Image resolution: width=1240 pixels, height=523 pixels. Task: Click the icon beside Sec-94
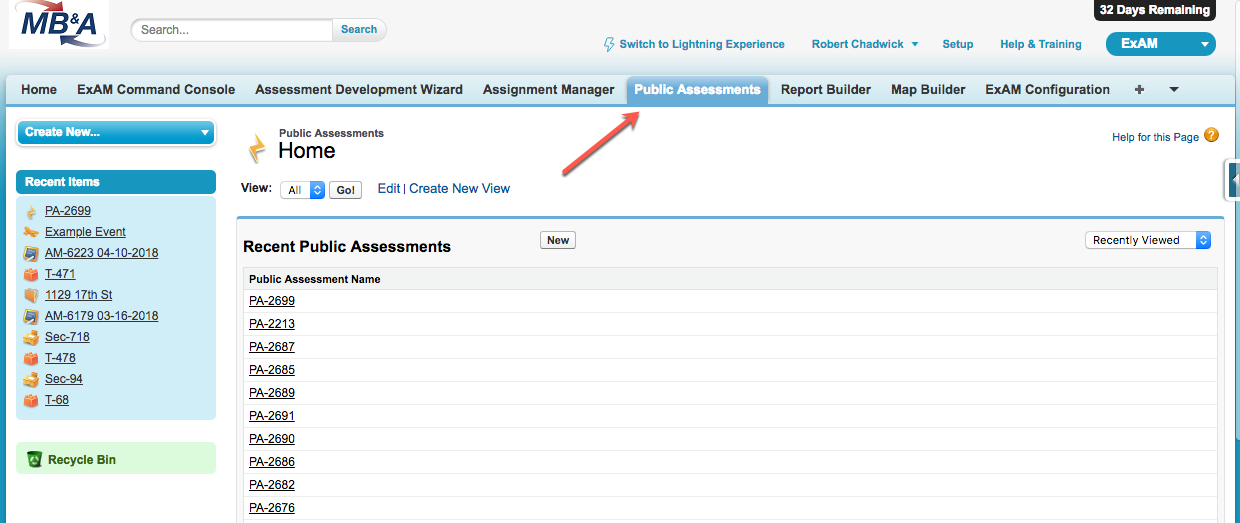click(31, 379)
